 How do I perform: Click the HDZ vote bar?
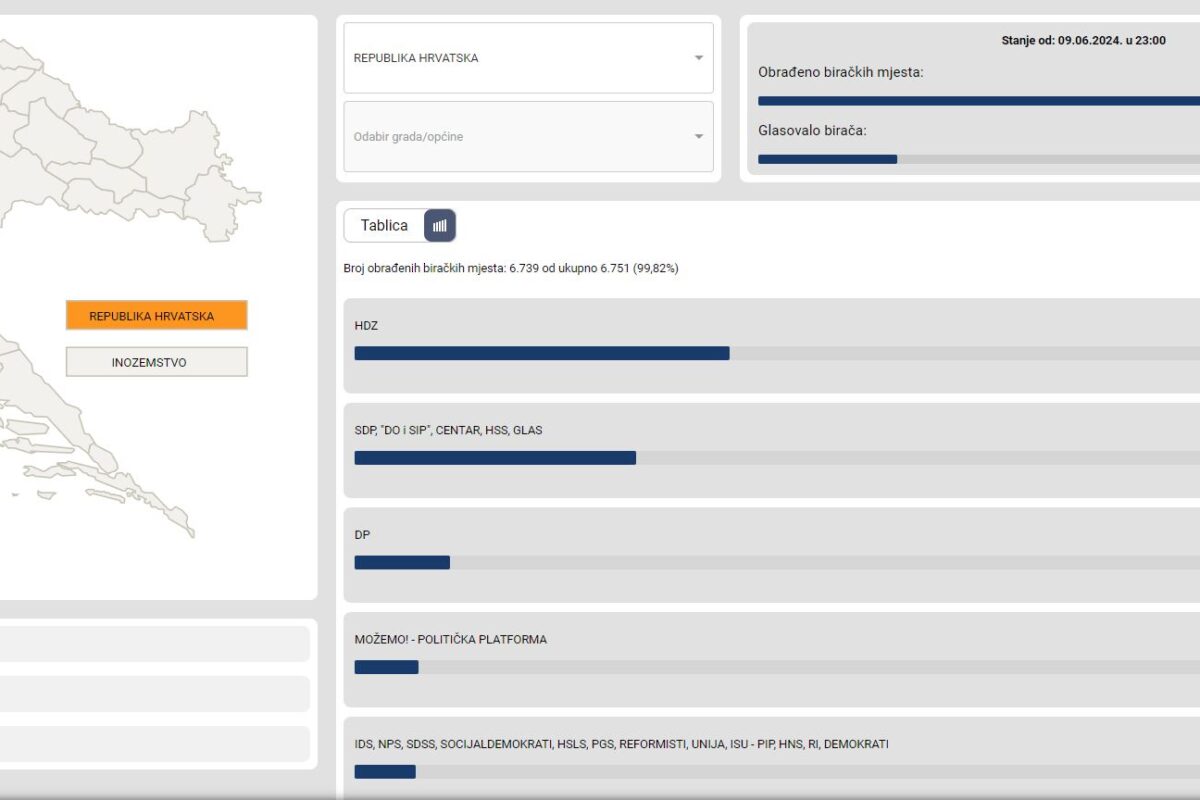pos(541,353)
